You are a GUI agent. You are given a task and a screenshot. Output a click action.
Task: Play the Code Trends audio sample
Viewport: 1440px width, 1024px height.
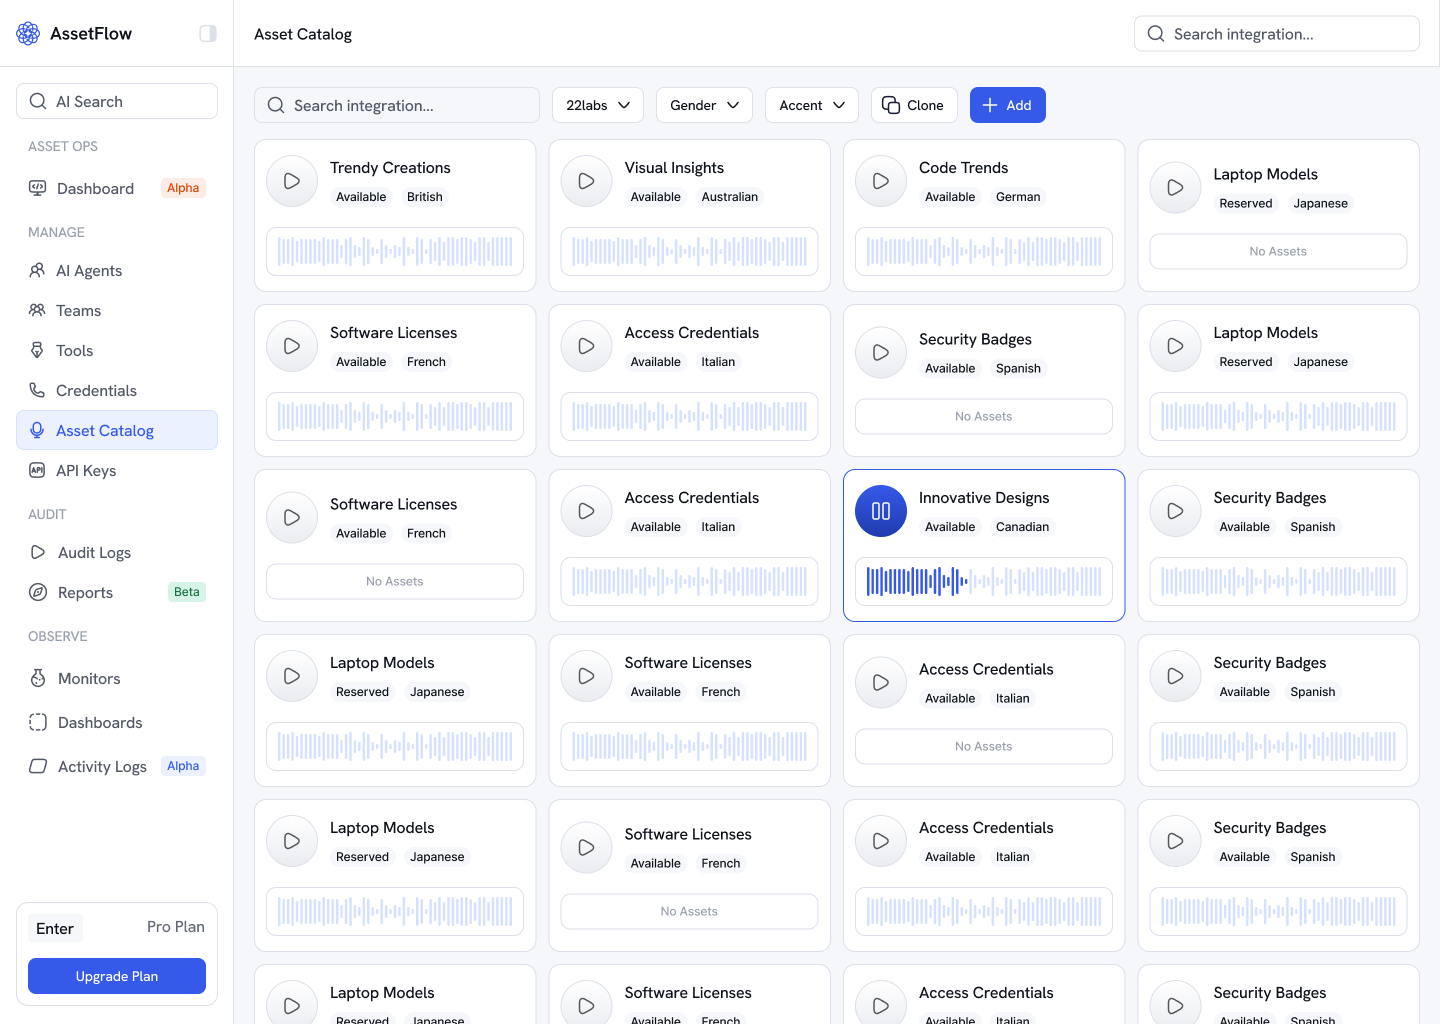[881, 181]
